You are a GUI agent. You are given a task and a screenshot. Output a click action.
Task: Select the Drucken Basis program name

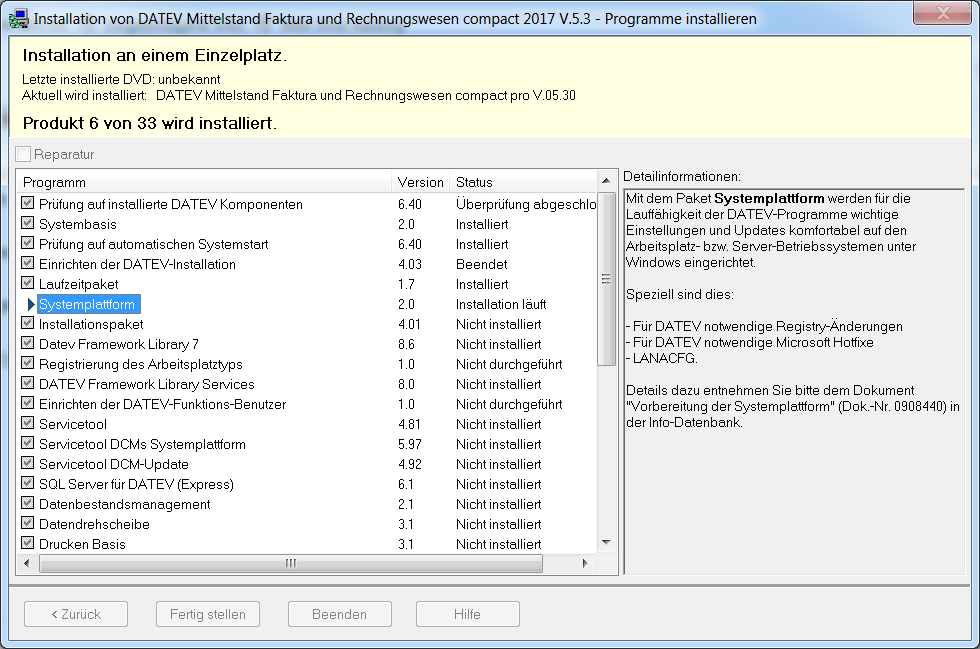click(82, 545)
